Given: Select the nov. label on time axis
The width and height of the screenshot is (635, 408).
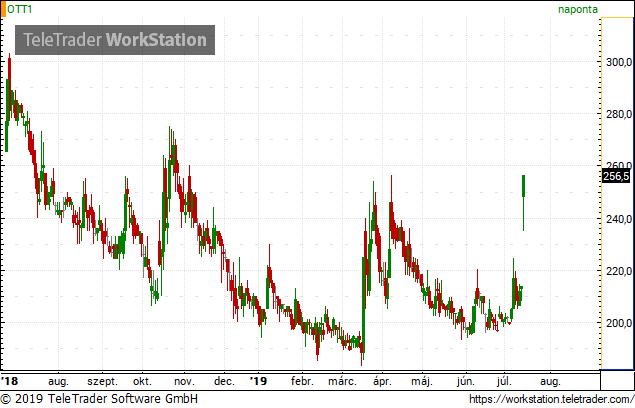Looking at the screenshot, I should [x=184, y=382].
